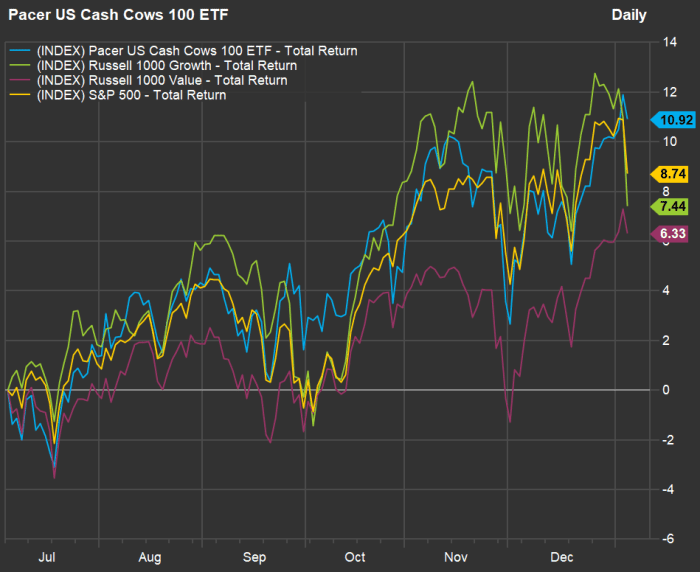
Task: Click the Oct label on time axis
Action: [x=355, y=556]
